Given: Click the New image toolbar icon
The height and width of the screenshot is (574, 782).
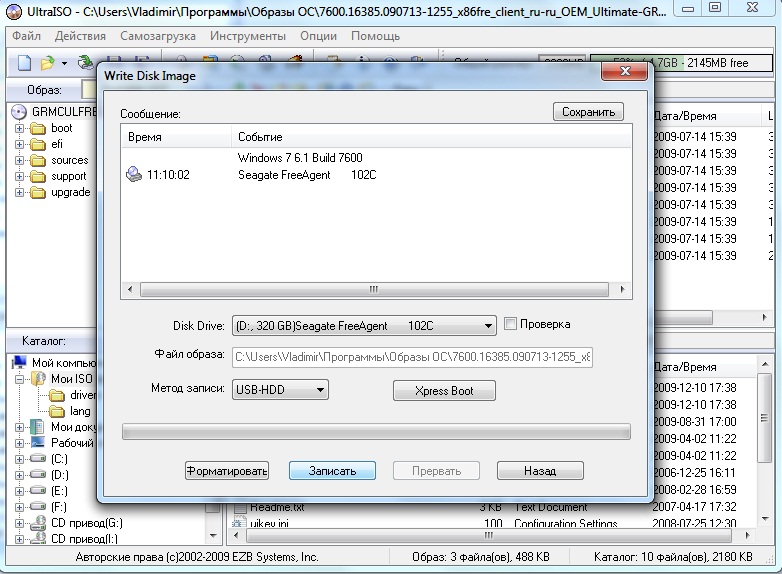Looking at the screenshot, I should [24, 63].
